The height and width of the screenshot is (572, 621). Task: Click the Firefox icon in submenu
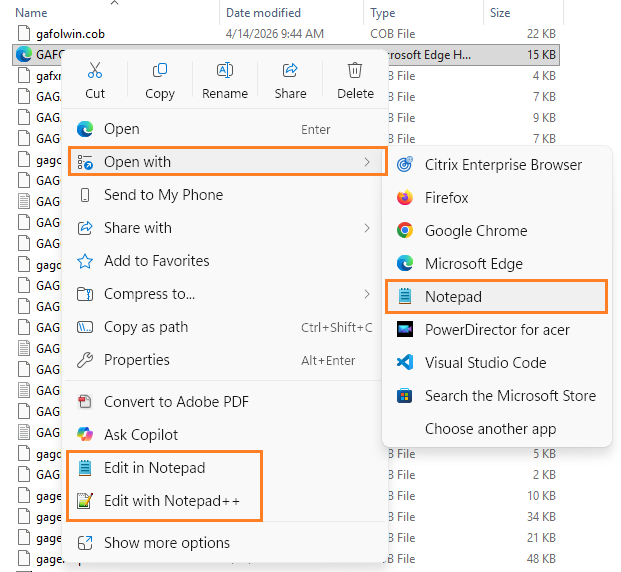click(405, 197)
